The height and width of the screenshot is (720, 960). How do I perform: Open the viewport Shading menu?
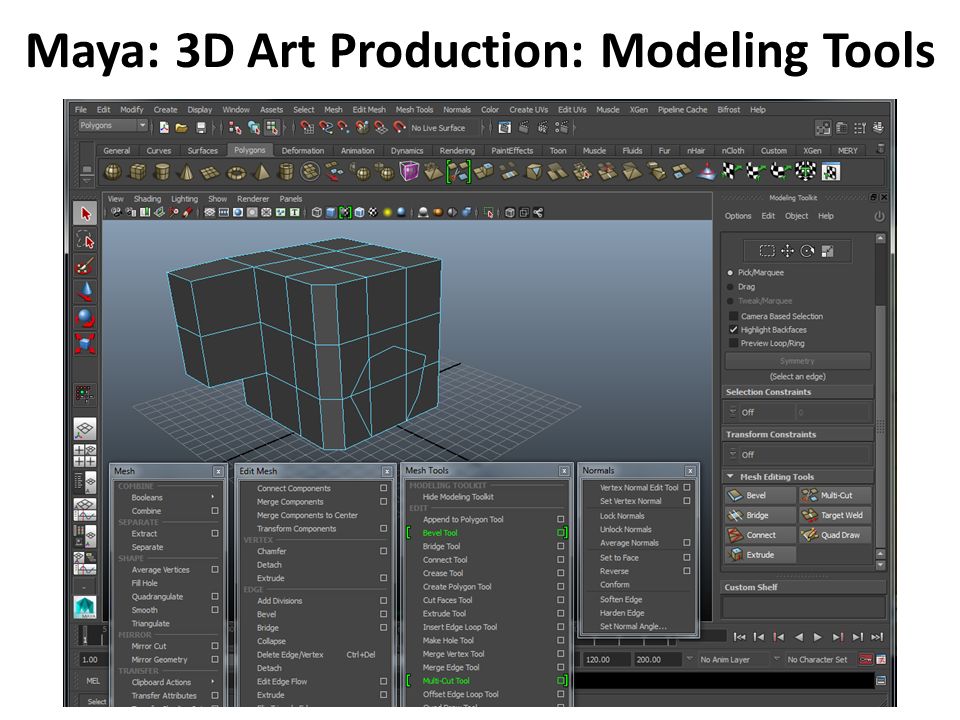[148, 198]
